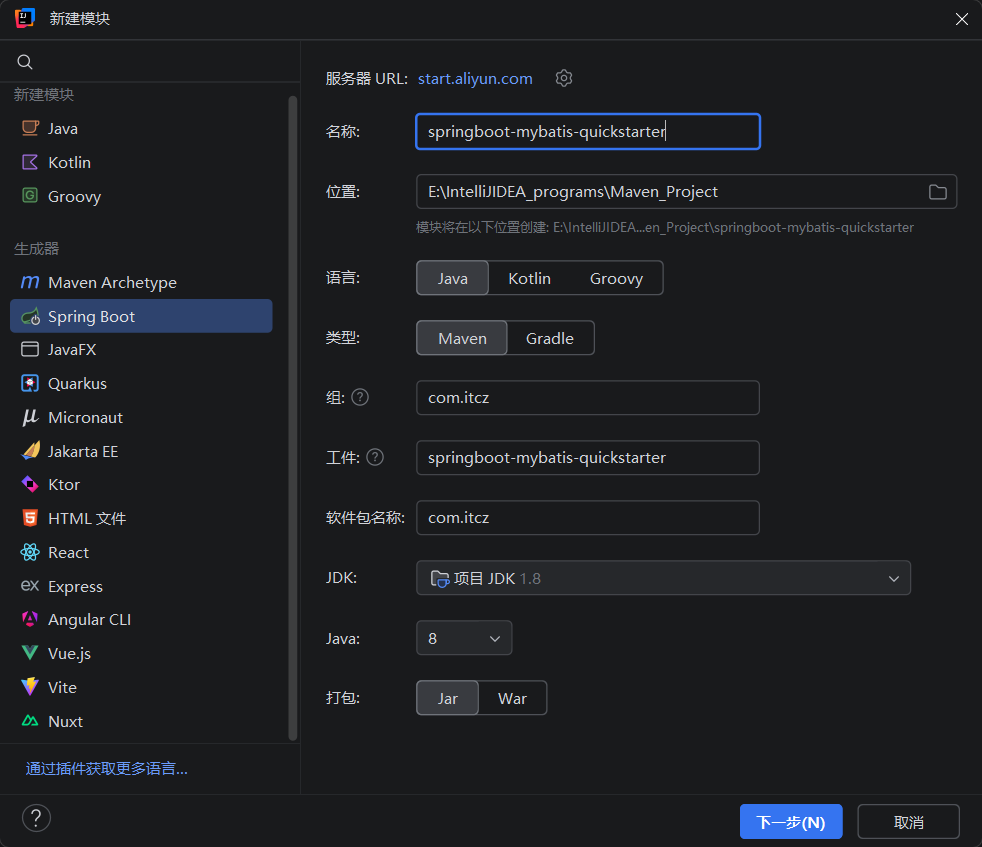The image size is (982, 847).
Task: Open dialog help question mark button
Action: [x=36, y=818]
